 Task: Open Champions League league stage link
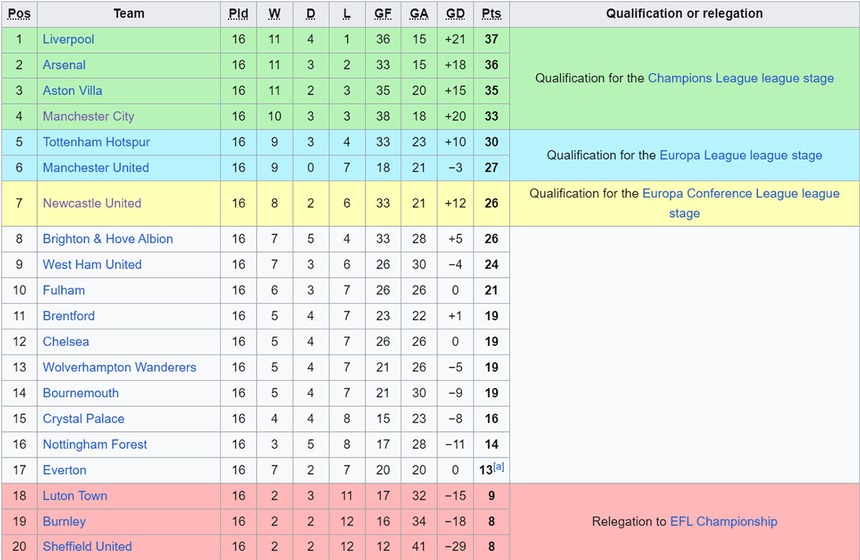(x=740, y=78)
